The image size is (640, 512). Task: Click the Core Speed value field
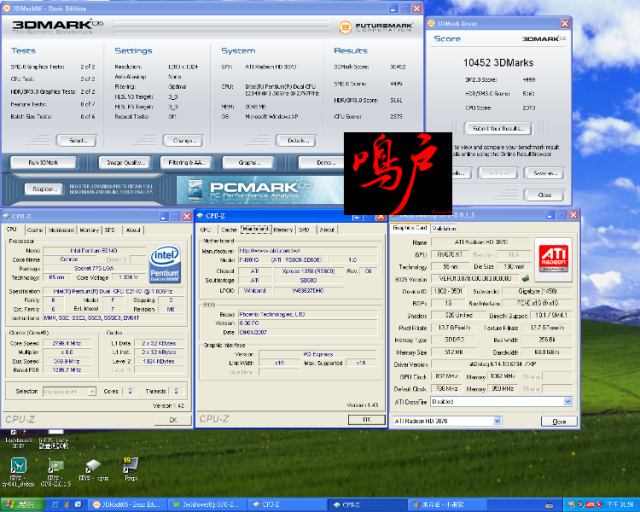tap(66, 343)
